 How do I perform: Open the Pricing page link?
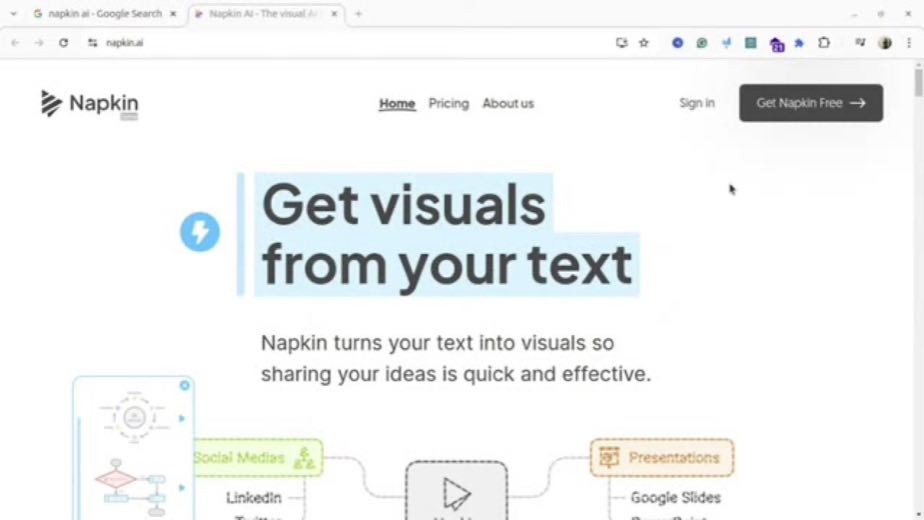coord(448,103)
